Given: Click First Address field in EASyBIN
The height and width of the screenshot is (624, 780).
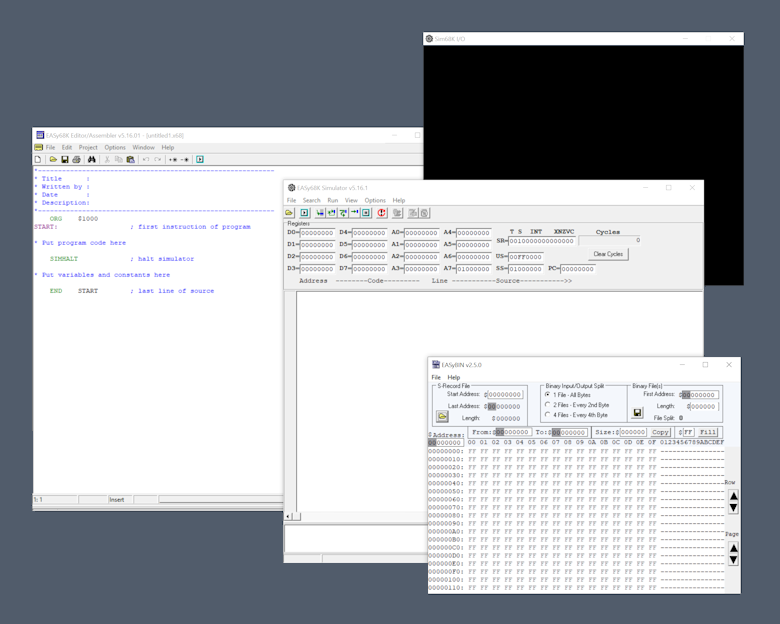Looking at the screenshot, I should click(700, 395).
